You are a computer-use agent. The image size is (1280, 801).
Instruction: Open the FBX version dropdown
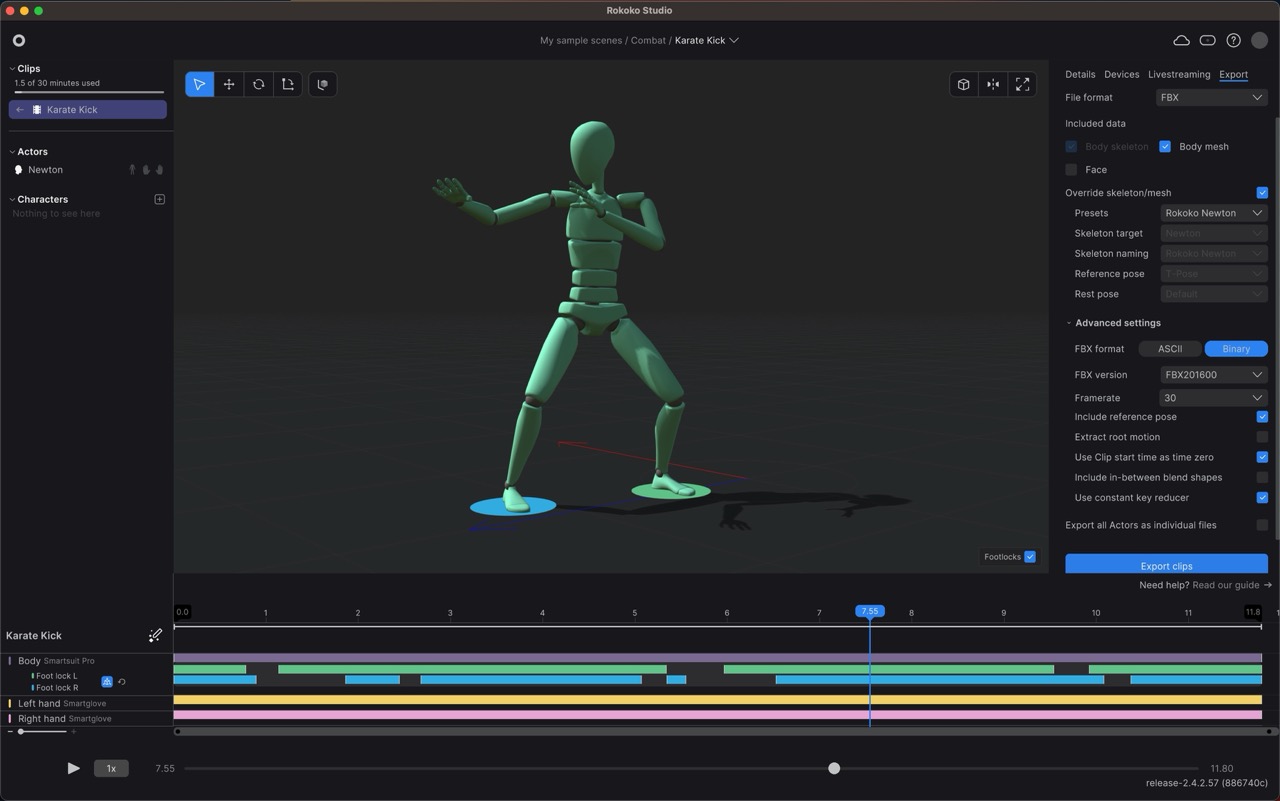pyautogui.click(x=1214, y=375)
